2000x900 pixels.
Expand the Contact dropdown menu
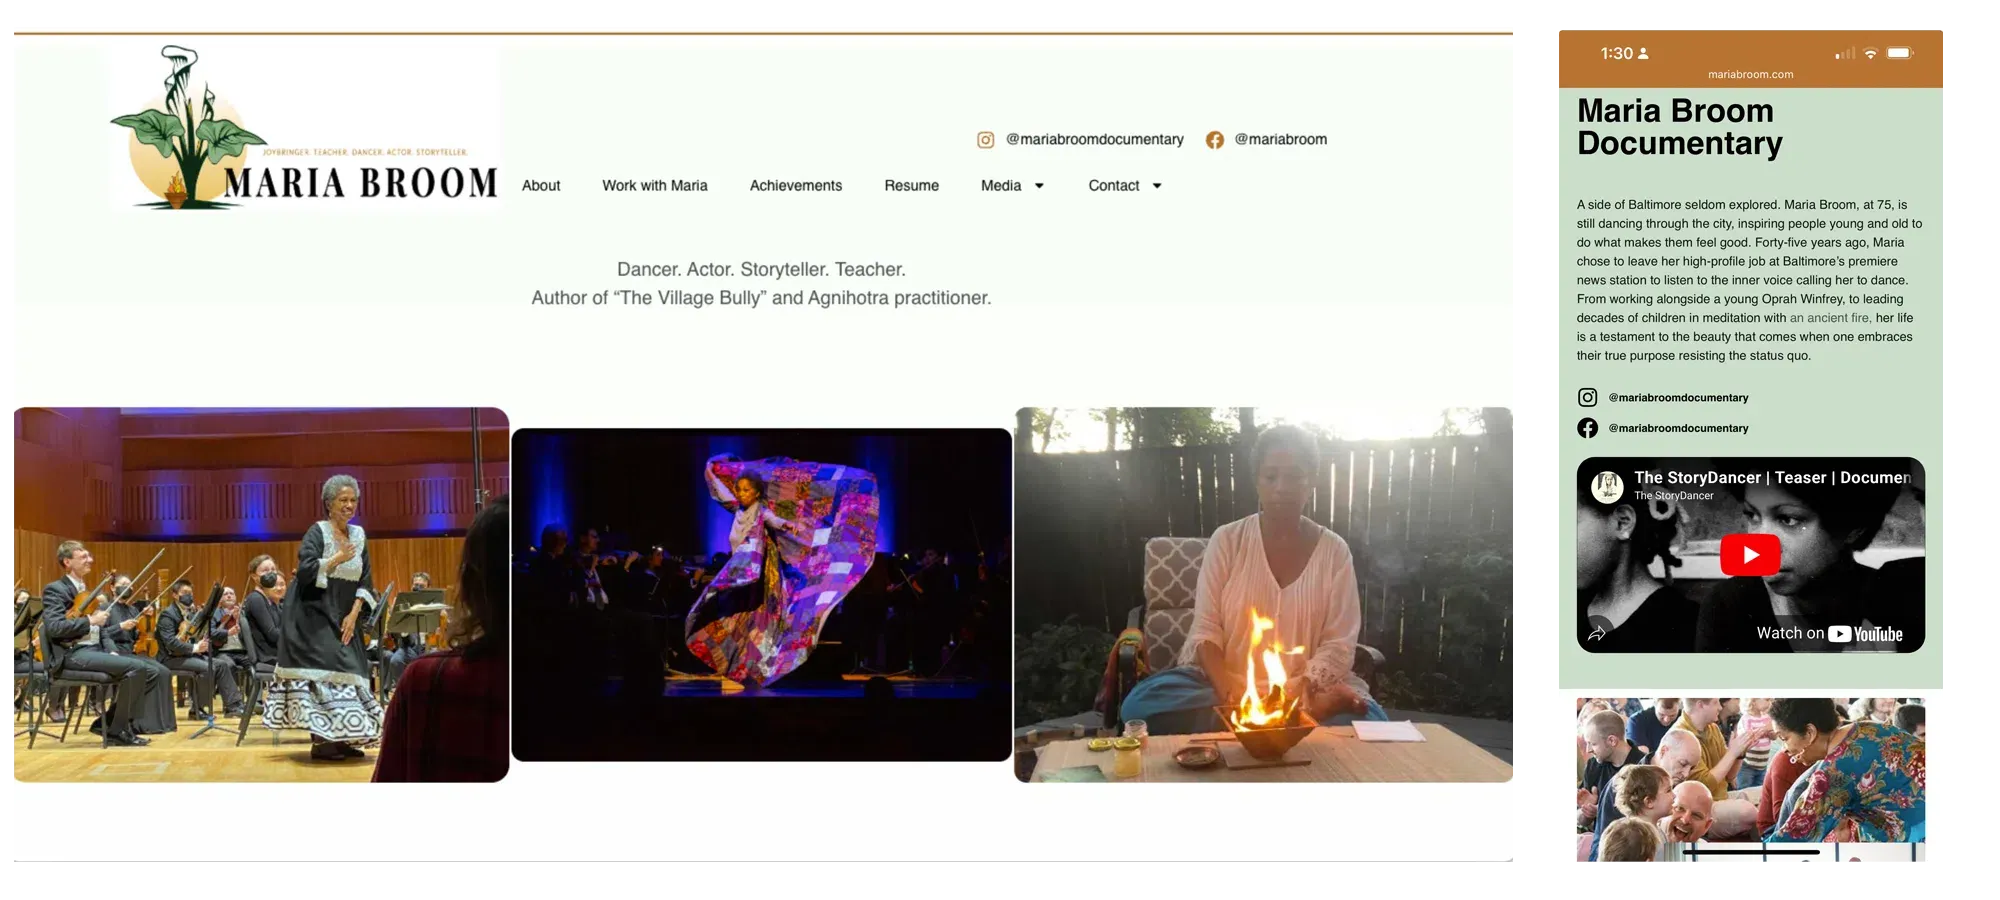(x=1123, y=185)
